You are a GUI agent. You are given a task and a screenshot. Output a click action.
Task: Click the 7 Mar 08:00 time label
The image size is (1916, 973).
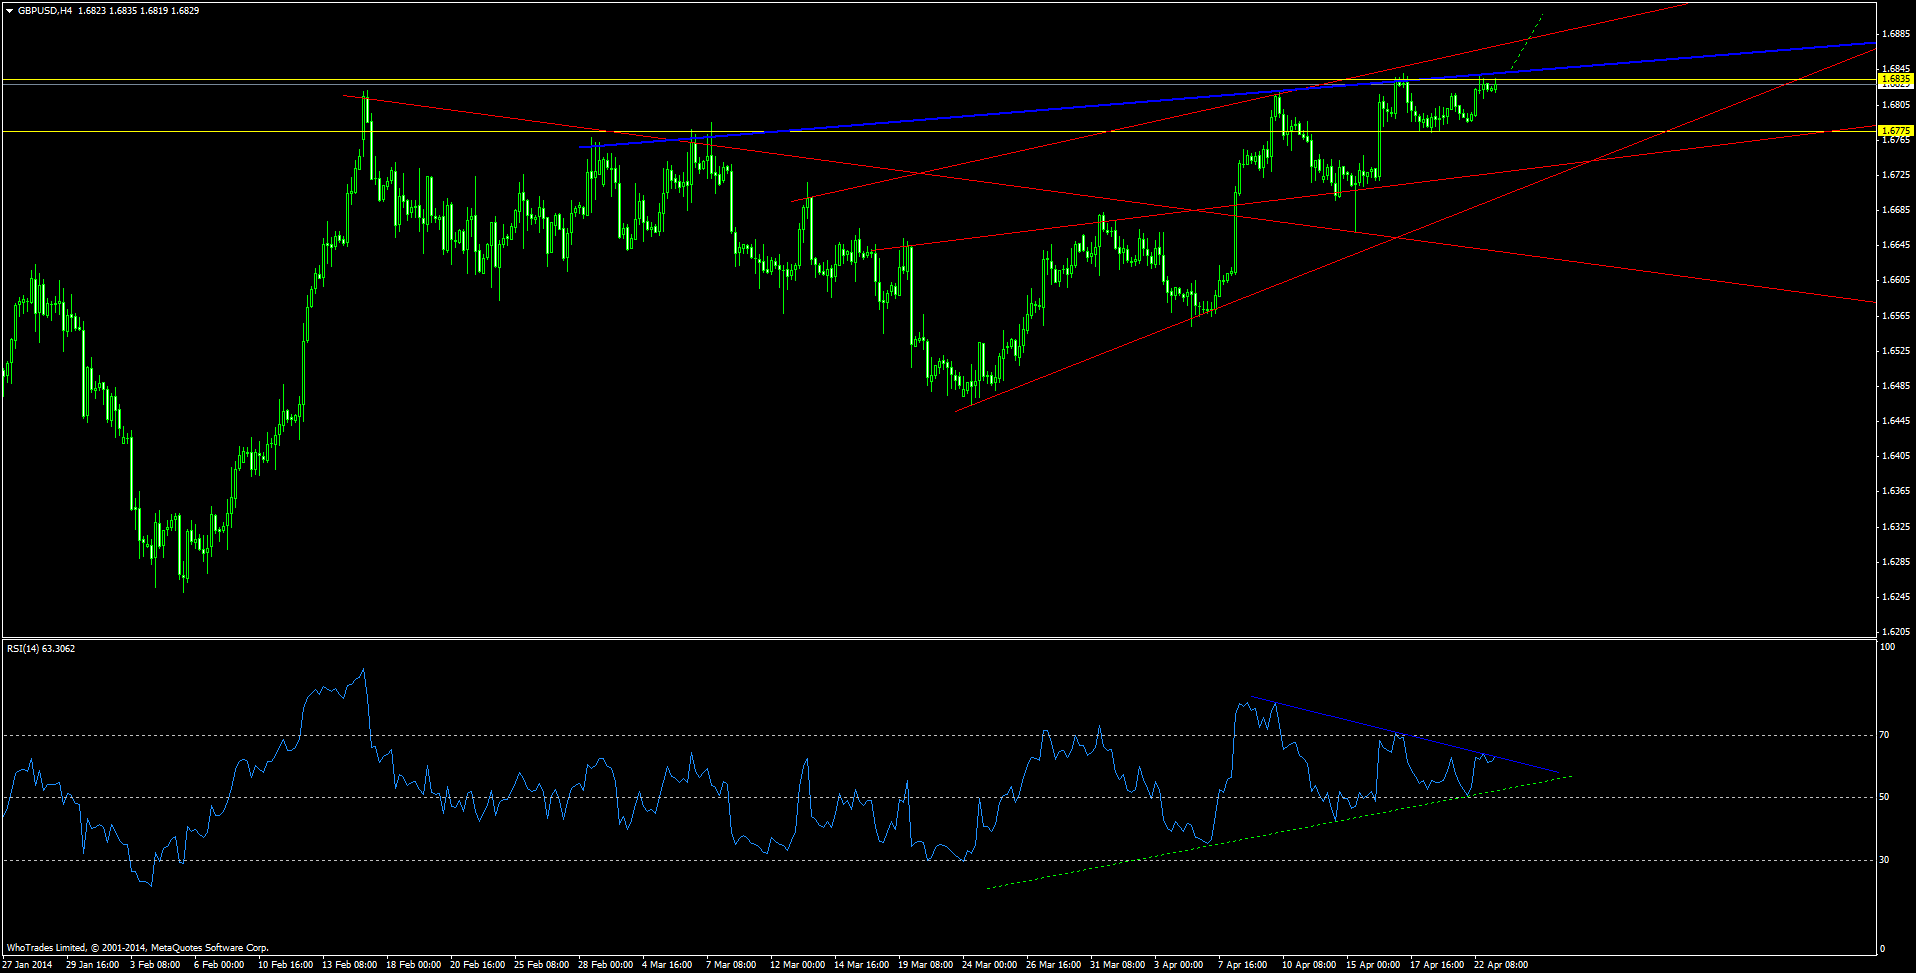[x=731, y=965]
